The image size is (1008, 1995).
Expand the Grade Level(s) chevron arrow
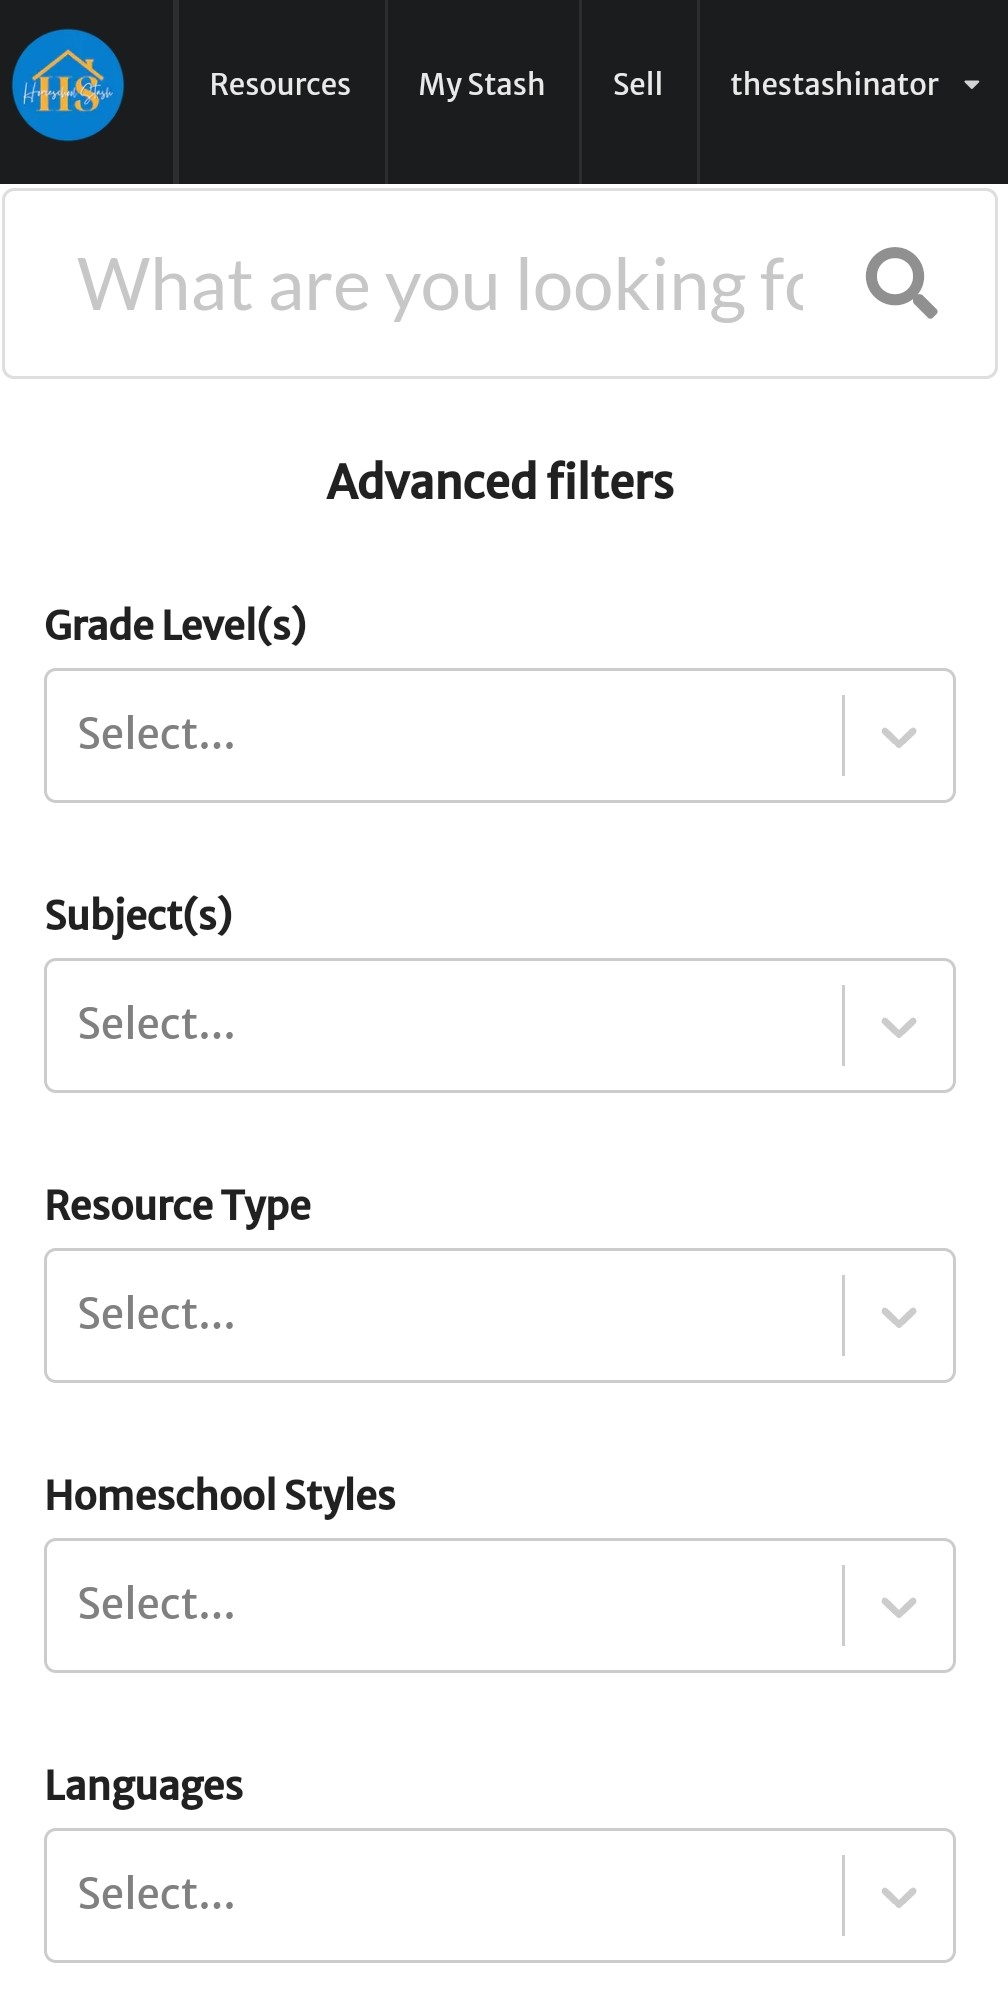(x=899, y=737)
